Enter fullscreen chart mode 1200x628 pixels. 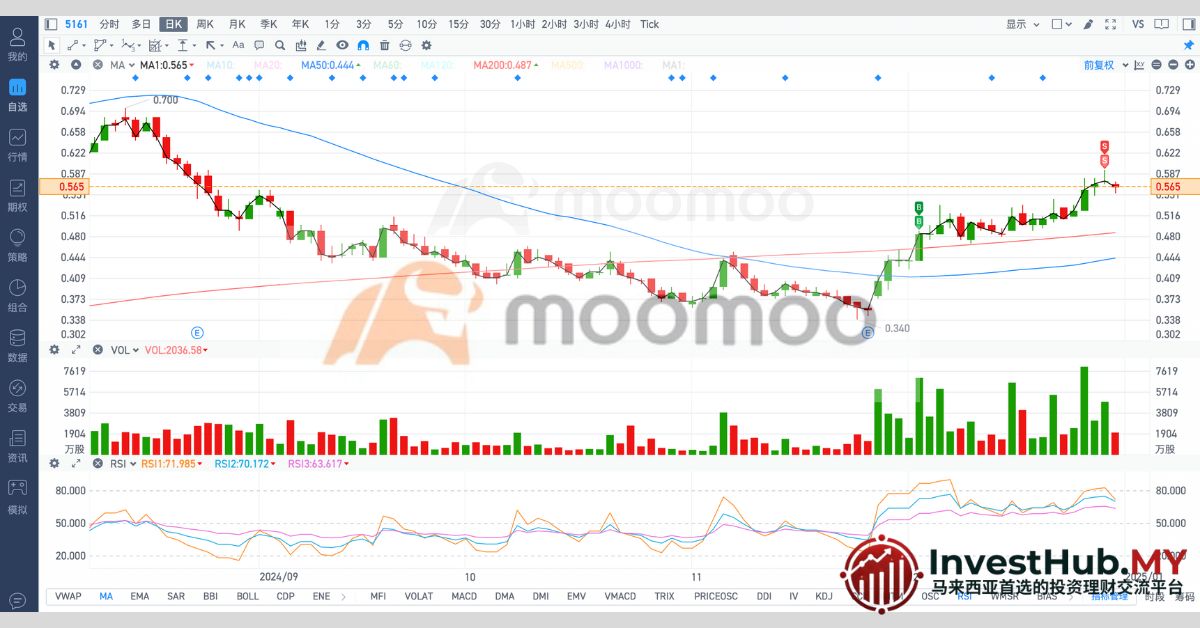(x=1110, y=23)
